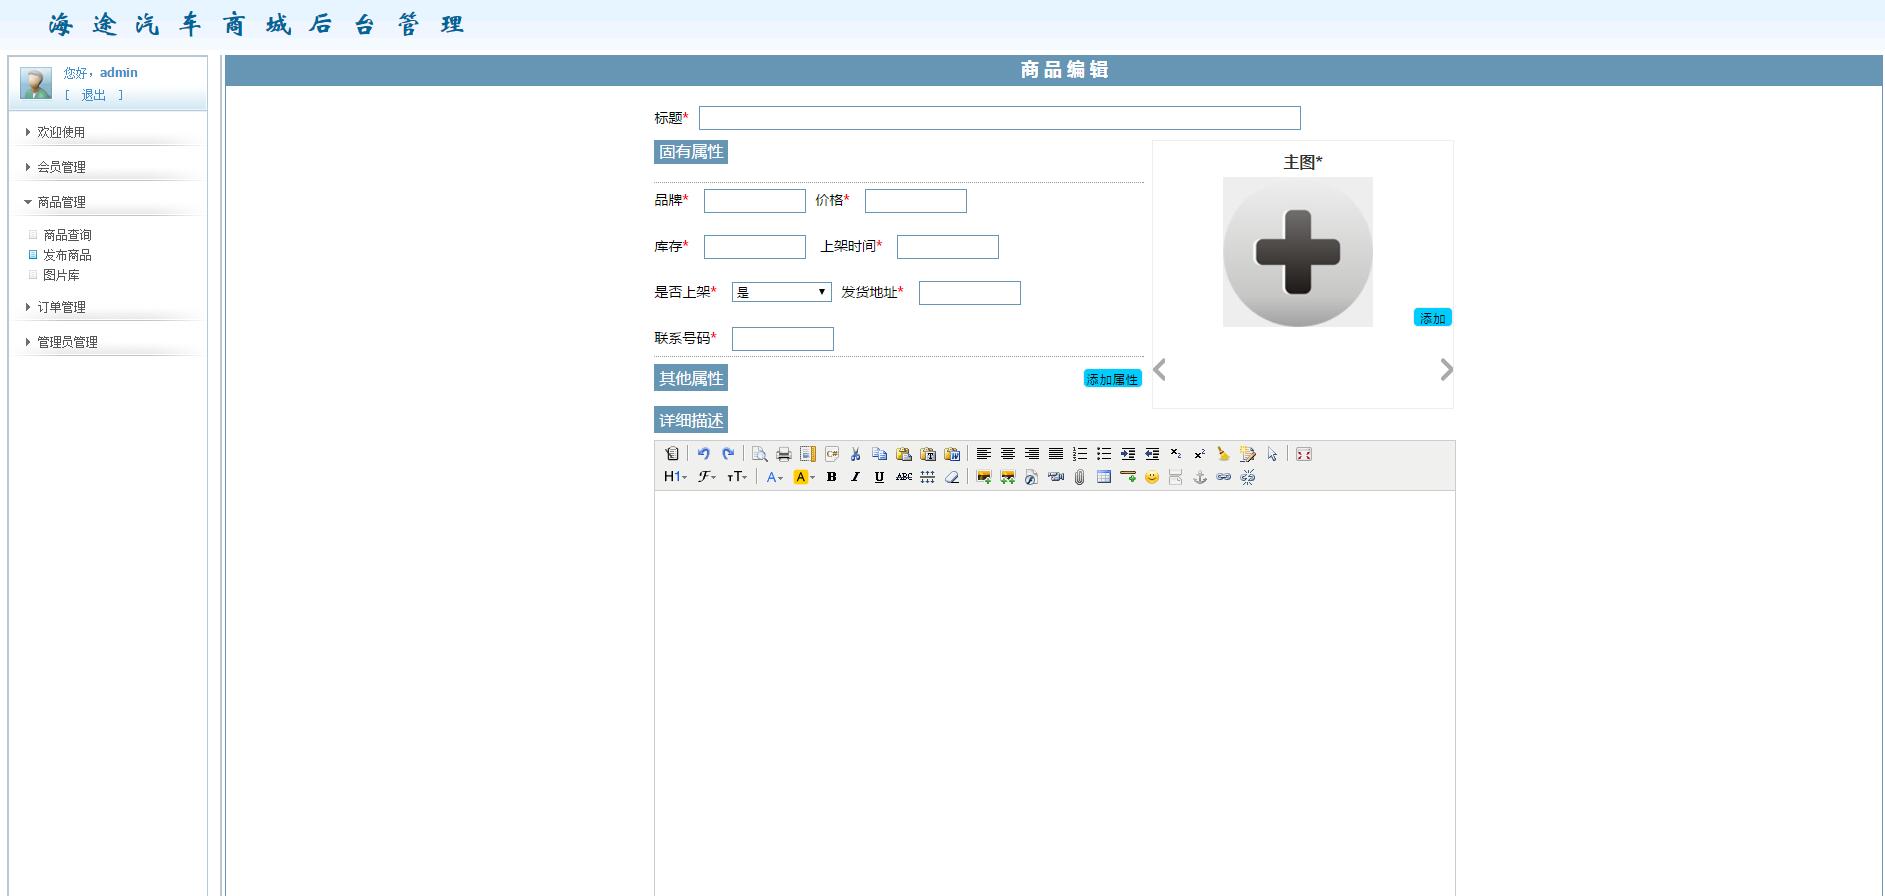The image size is (1885, 896).
Task: Click the insert hyperlink chain icon
Action: pos(1224,477)
